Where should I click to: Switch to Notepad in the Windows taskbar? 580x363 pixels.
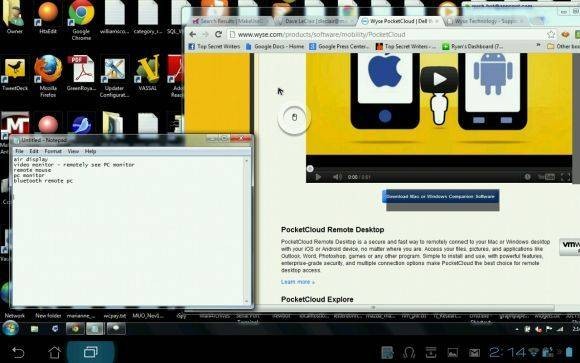pyautogui.click(x=95, y=329)
